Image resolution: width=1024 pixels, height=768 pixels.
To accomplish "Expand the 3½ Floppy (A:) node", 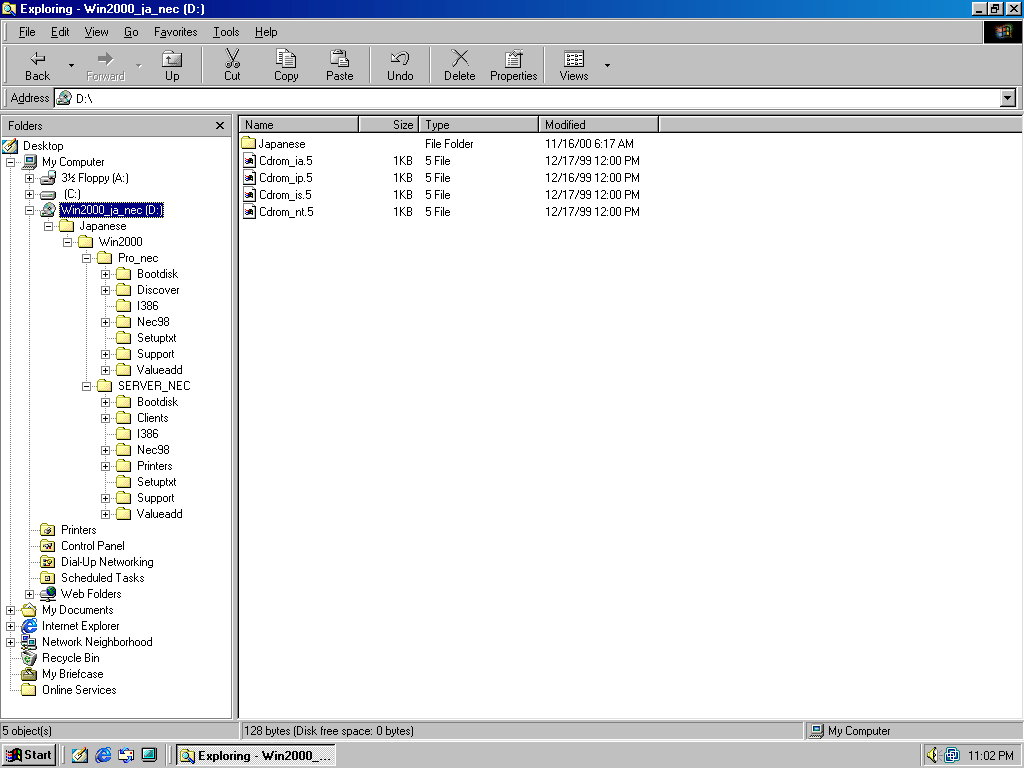I will click(29, 178).
